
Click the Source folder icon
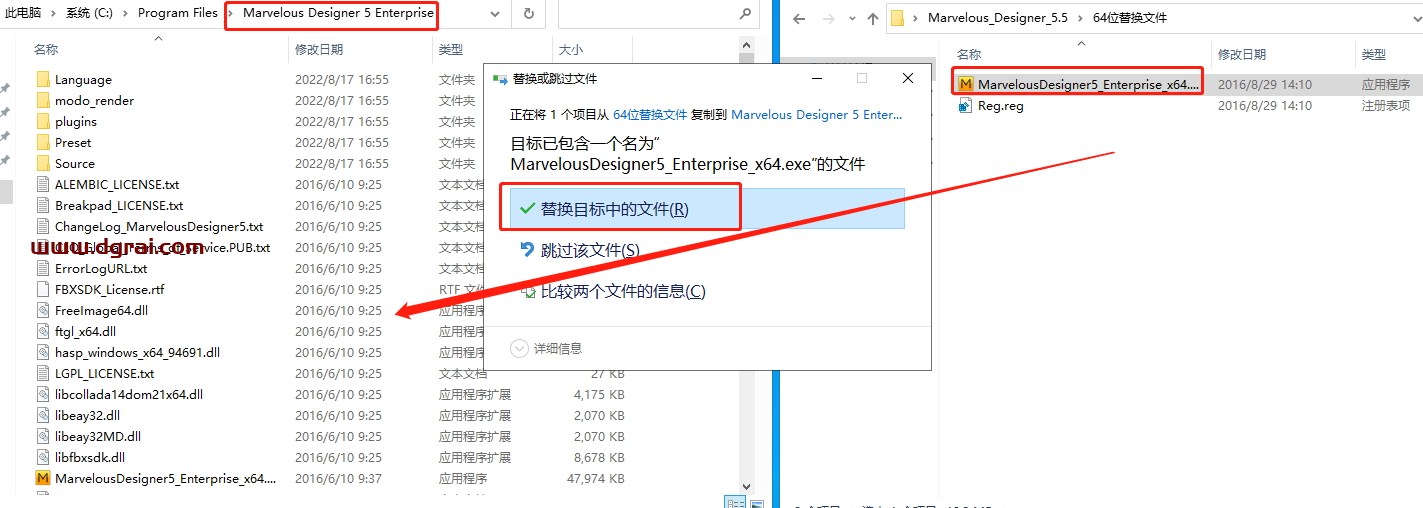43,163
